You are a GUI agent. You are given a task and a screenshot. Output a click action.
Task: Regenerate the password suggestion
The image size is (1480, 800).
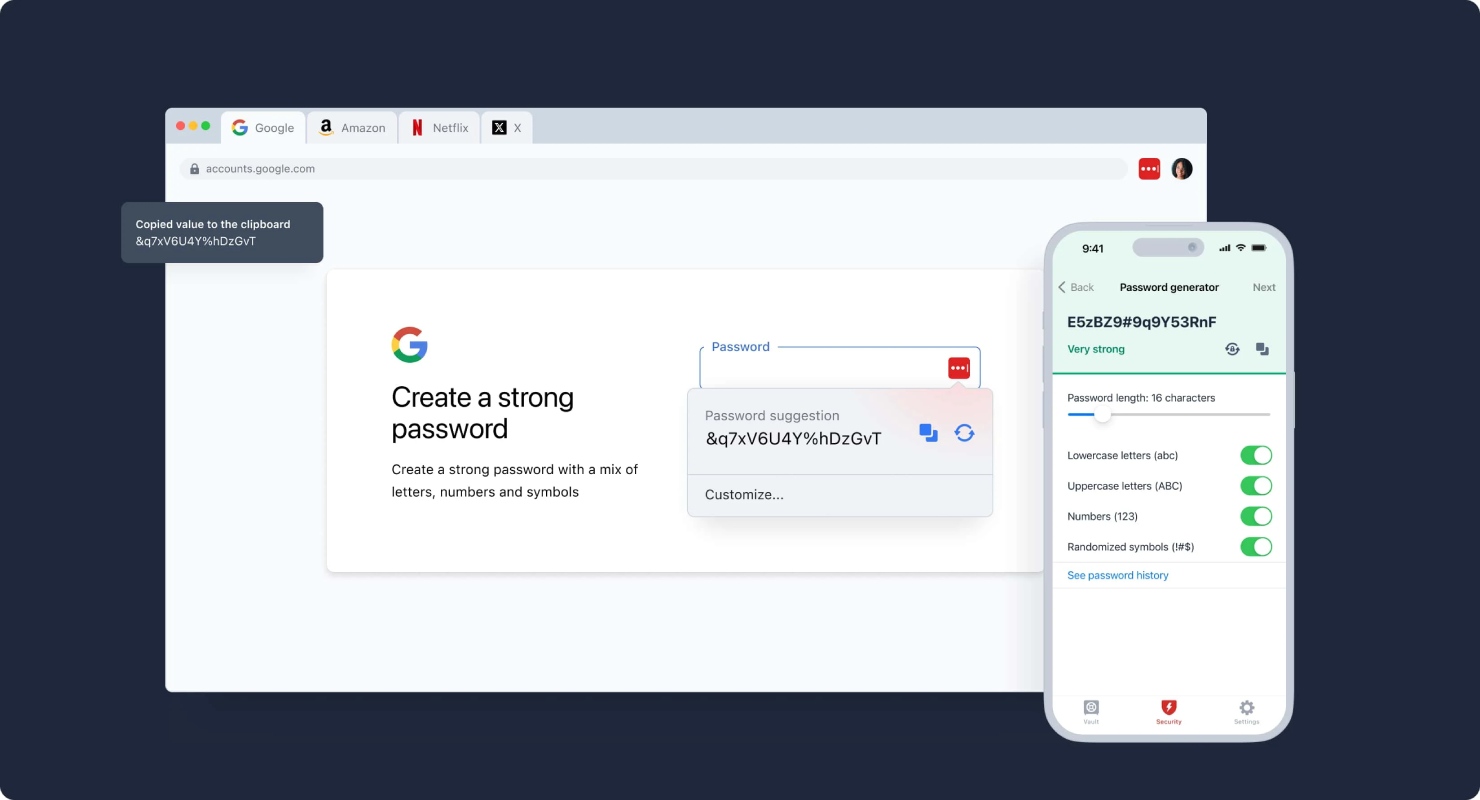pos(964,433)
